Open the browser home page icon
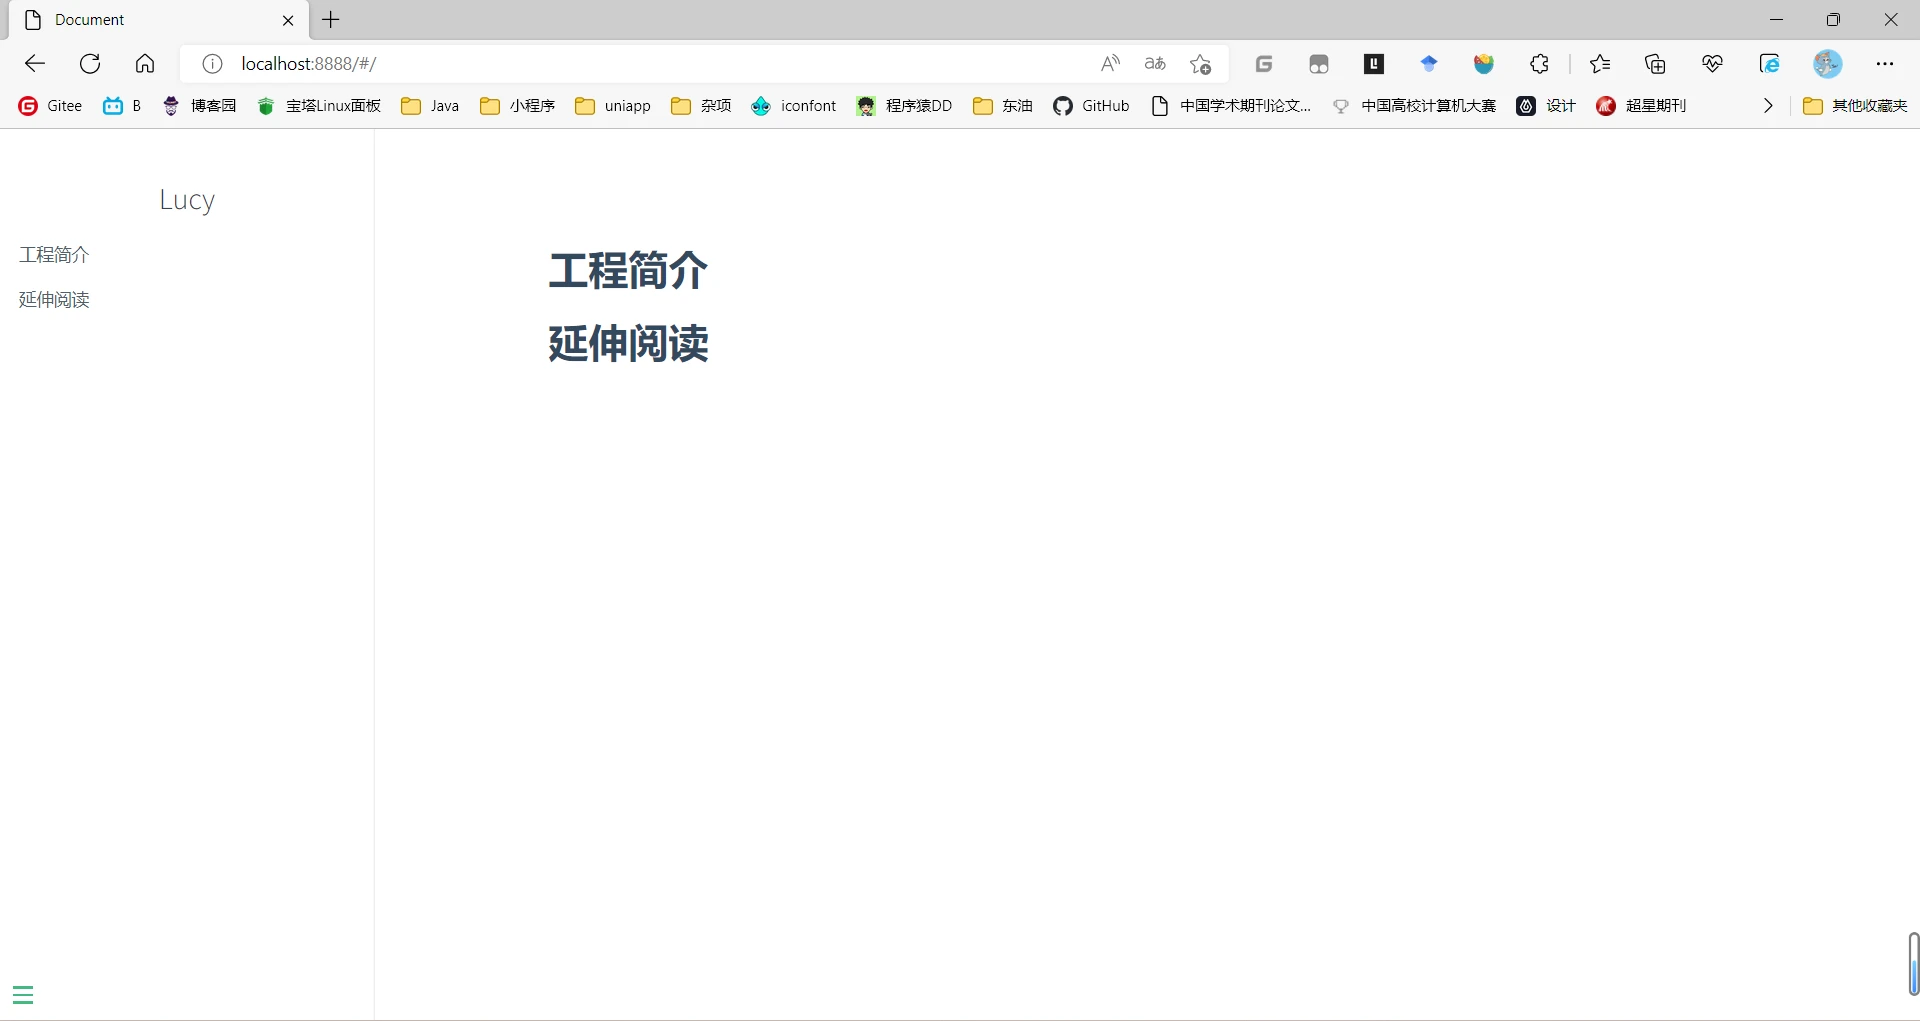Image resolution: width=1920 pixels, height=1021 pixels. [x=145, y=64]
